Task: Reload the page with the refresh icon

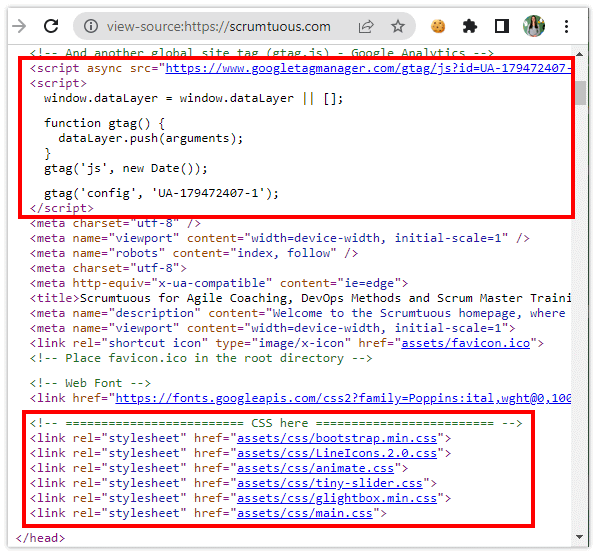Action: [x=51, y=26]
